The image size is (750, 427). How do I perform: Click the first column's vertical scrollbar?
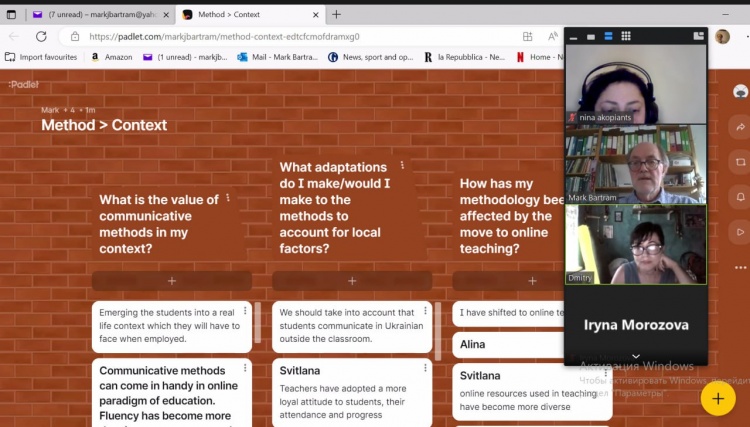[258, 322]
